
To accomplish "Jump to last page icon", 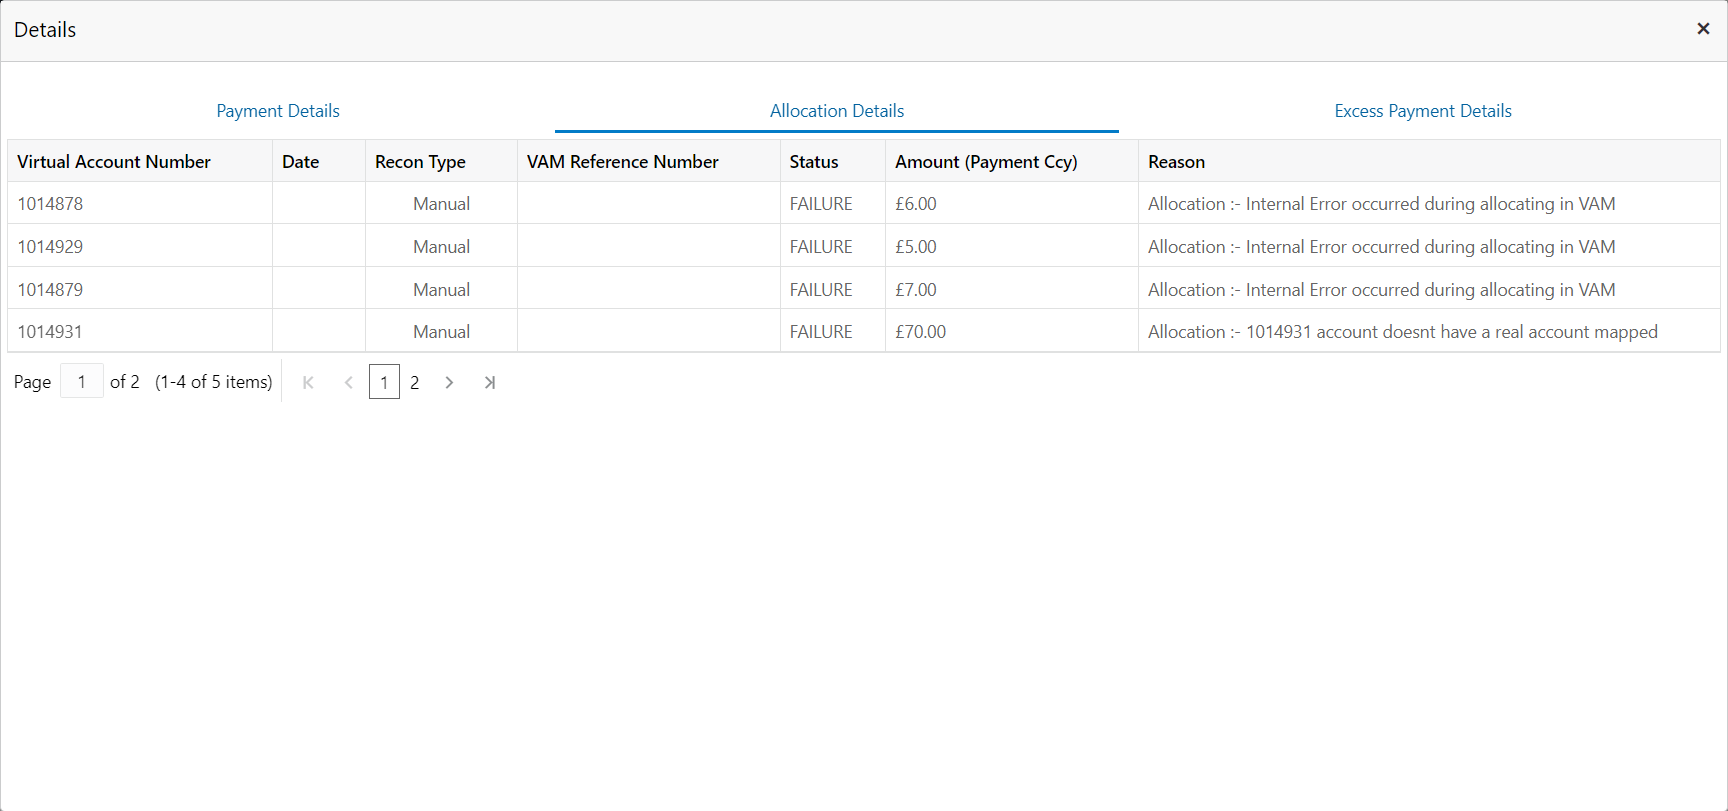I will coord(489,382).
